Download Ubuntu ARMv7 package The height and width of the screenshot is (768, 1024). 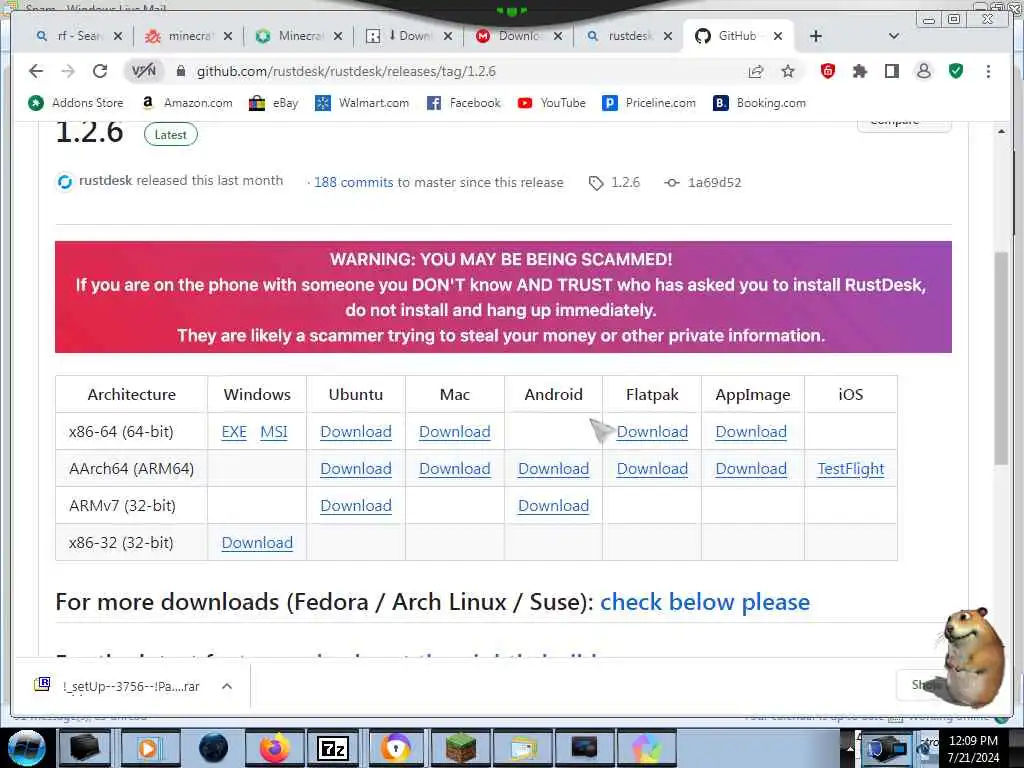356,506
